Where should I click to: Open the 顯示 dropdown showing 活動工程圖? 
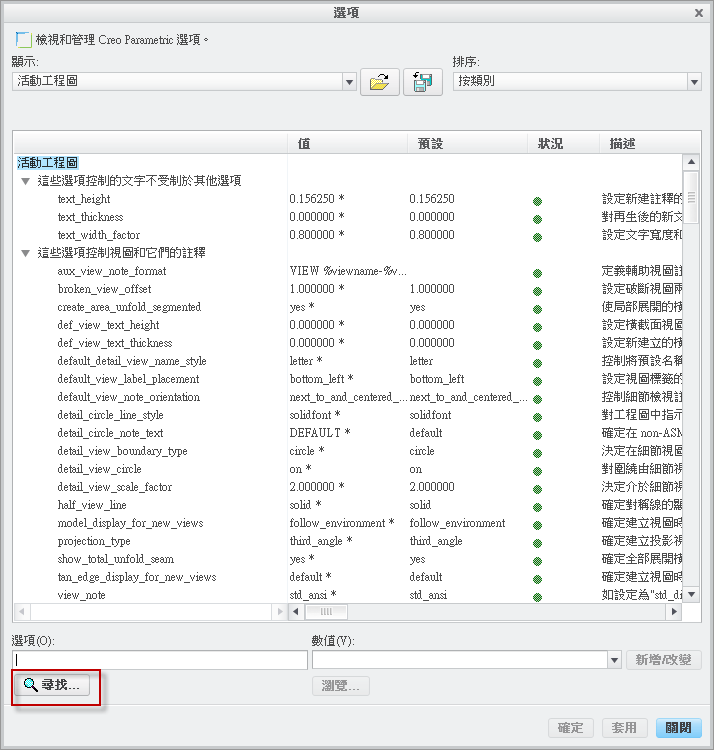[350, 82]
